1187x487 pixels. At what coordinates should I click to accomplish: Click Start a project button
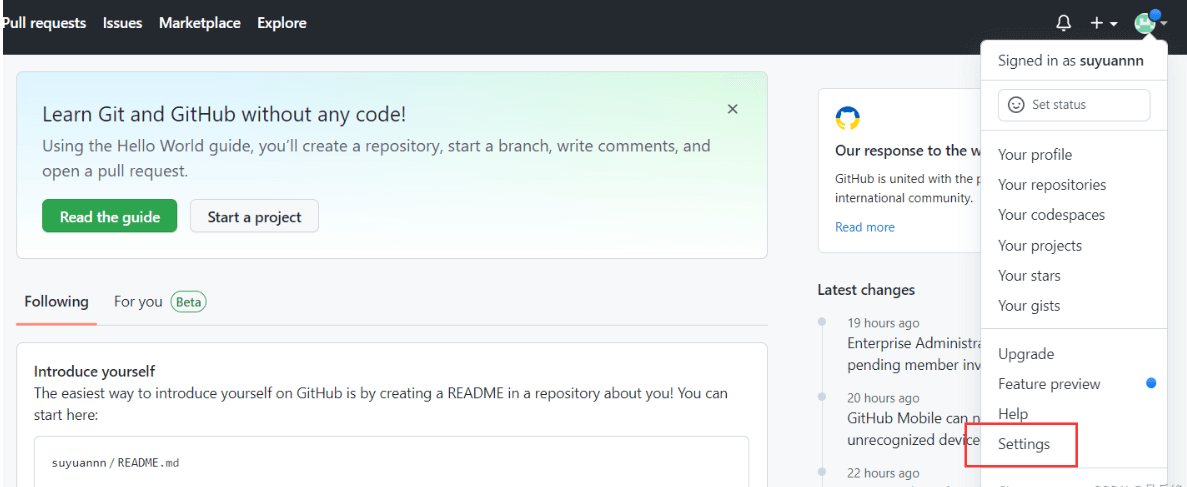254,216
